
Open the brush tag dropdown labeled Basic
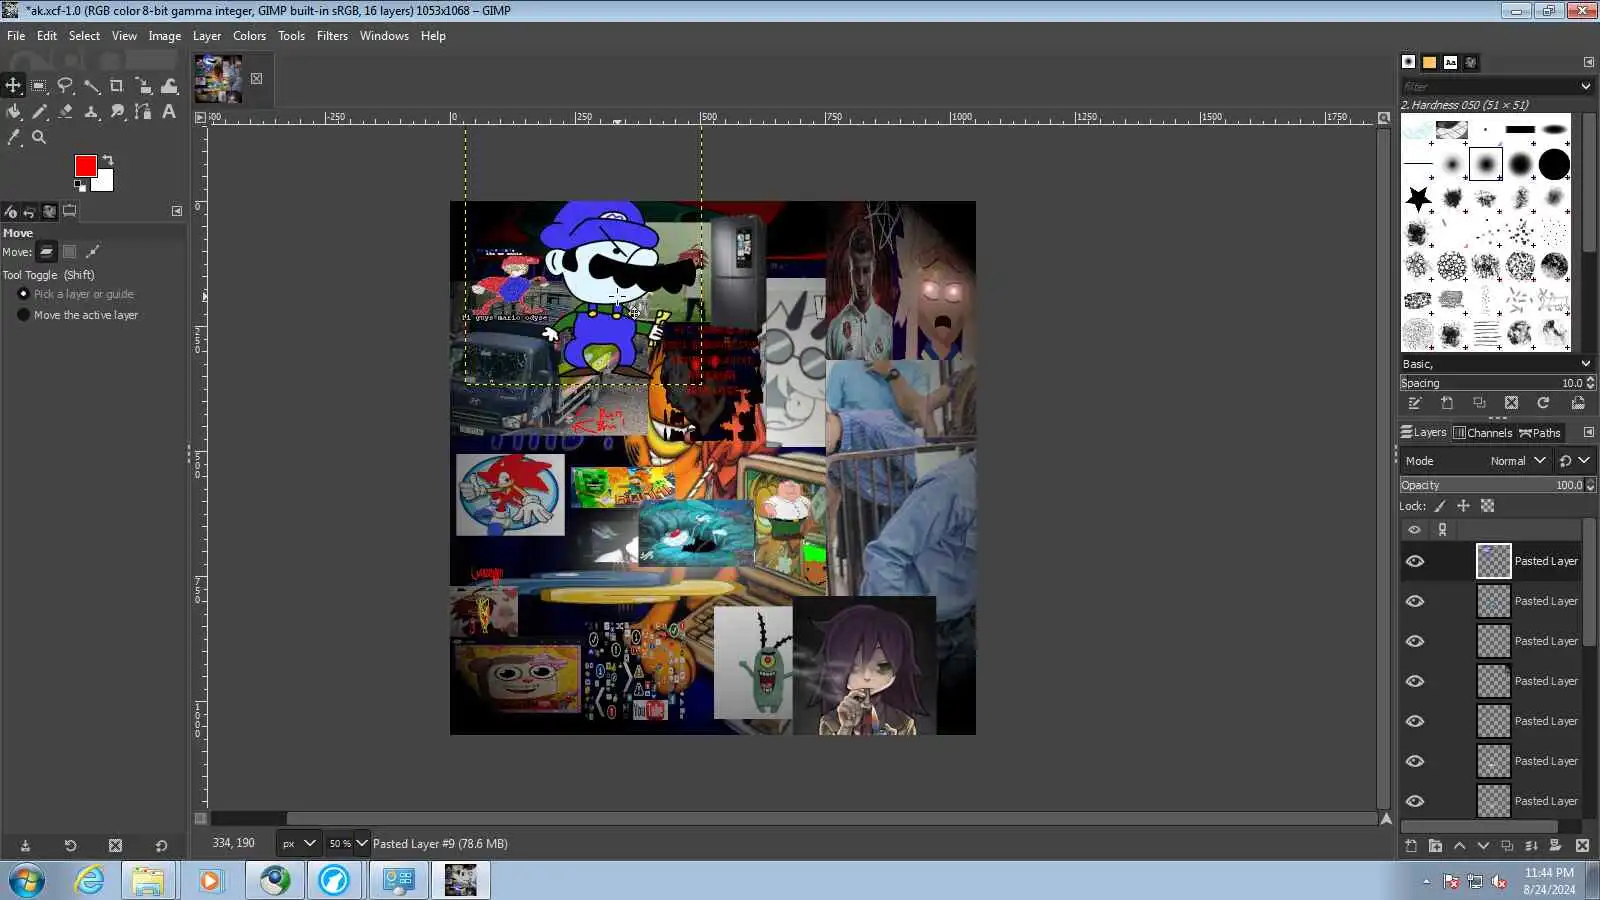point(1496,364)
